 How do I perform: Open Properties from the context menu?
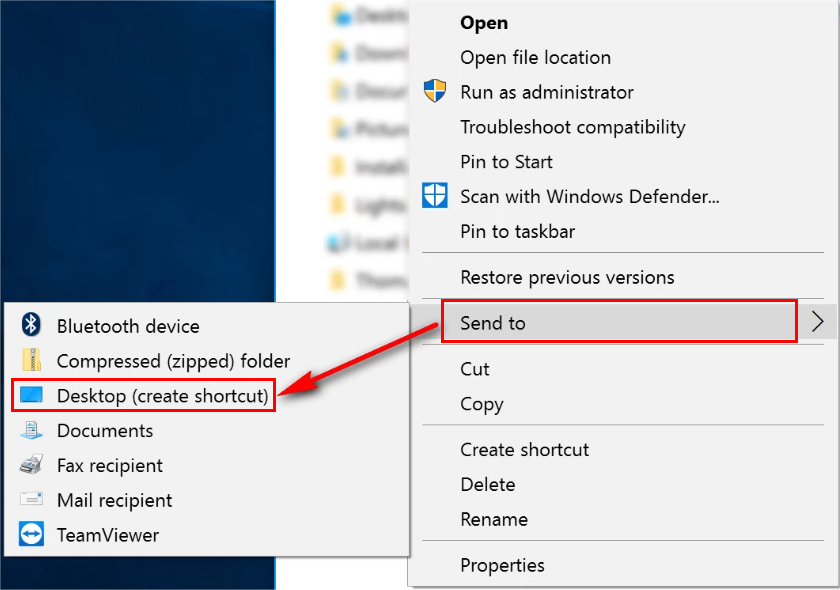502,565
